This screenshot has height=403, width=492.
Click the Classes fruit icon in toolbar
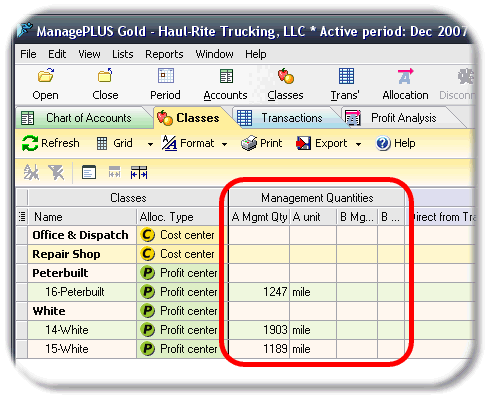[286, 76]
